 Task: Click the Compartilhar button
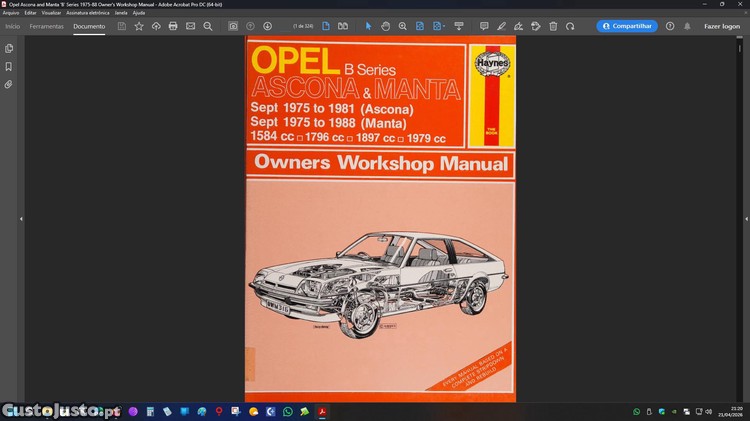[x=627, y=26]
